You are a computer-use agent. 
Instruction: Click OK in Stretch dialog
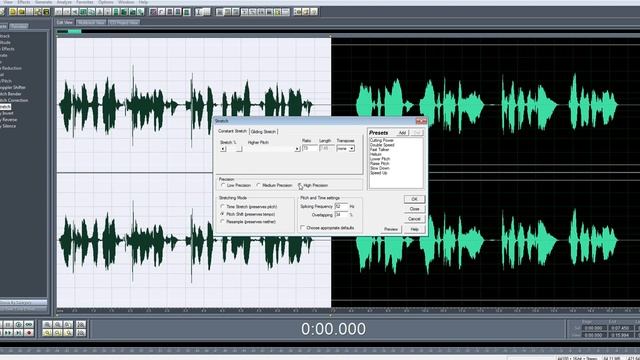pyautogui.click(x=414, y=199)
